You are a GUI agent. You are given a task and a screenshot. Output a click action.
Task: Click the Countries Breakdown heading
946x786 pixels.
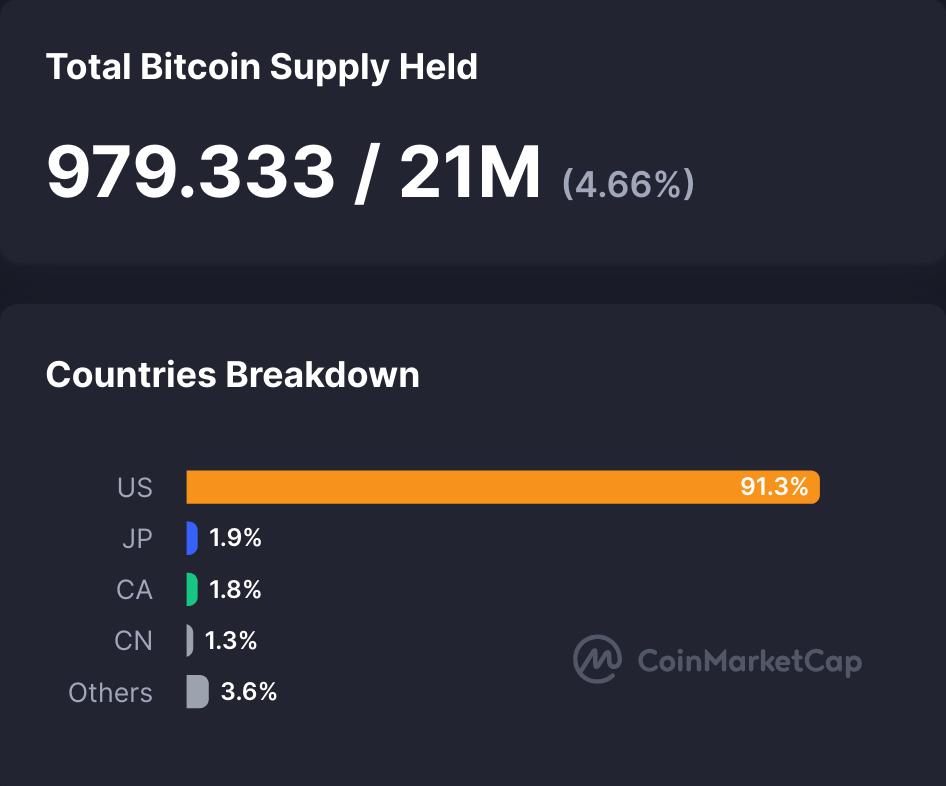[233, 374]
